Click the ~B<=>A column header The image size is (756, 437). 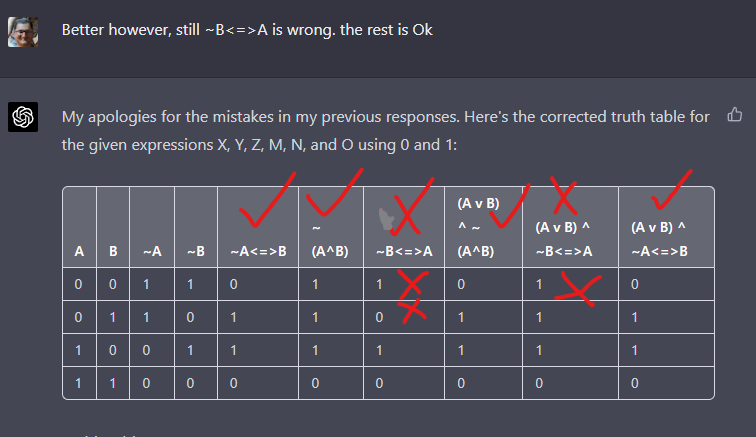tap(404, 251)
